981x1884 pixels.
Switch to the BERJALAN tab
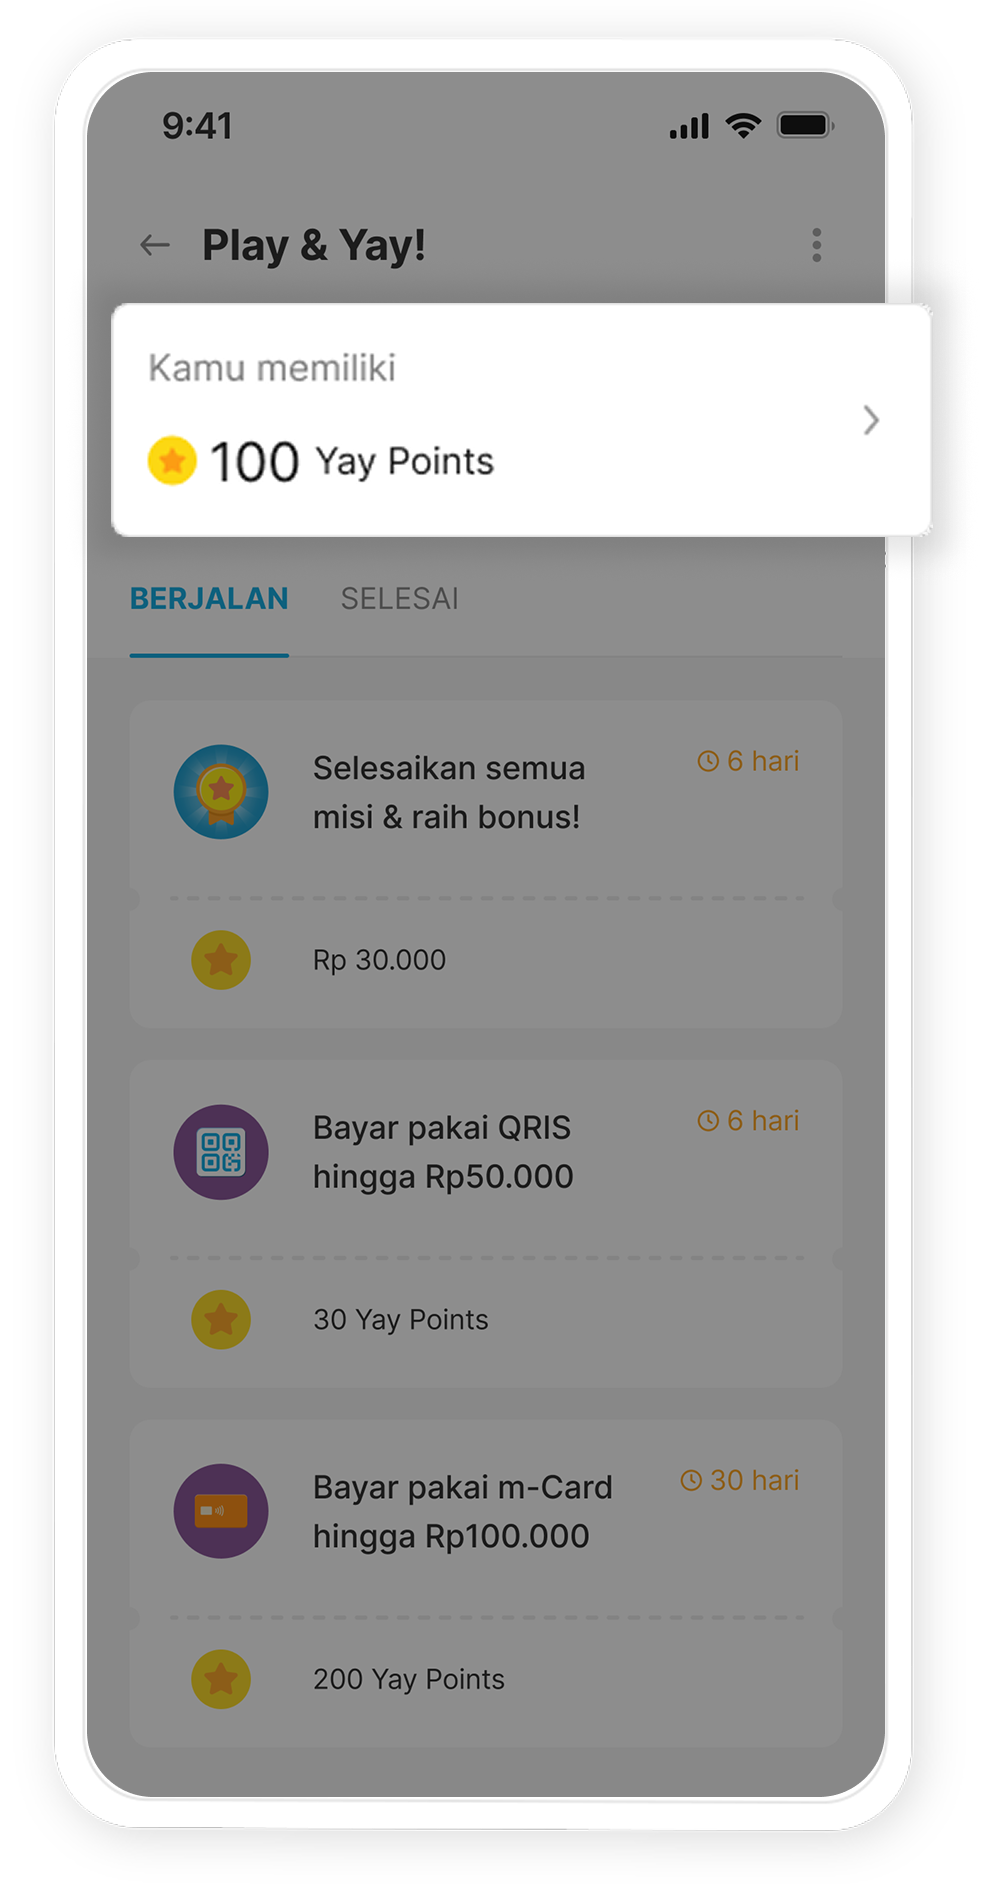click(209, 599)
